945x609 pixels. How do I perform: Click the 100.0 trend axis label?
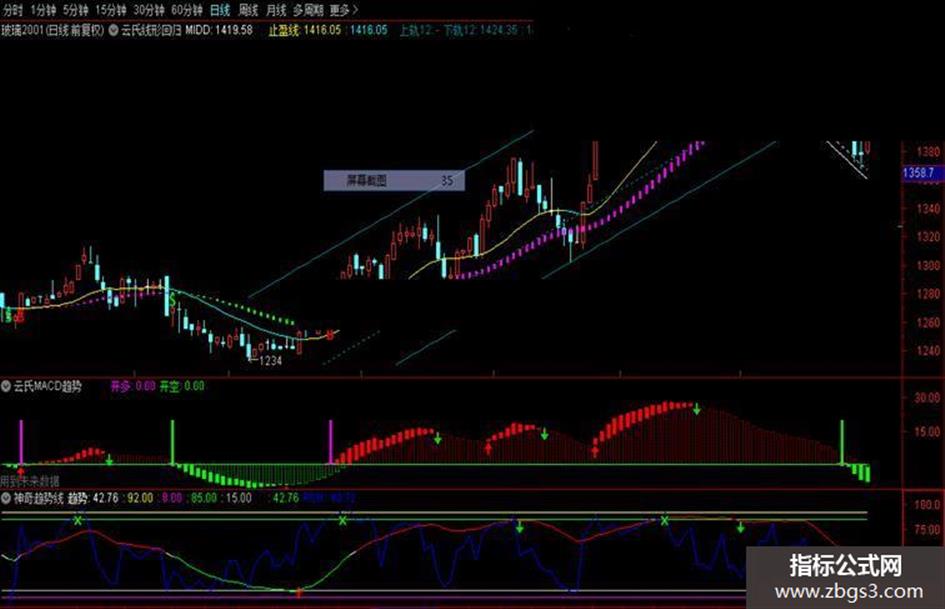pos(927,505)
